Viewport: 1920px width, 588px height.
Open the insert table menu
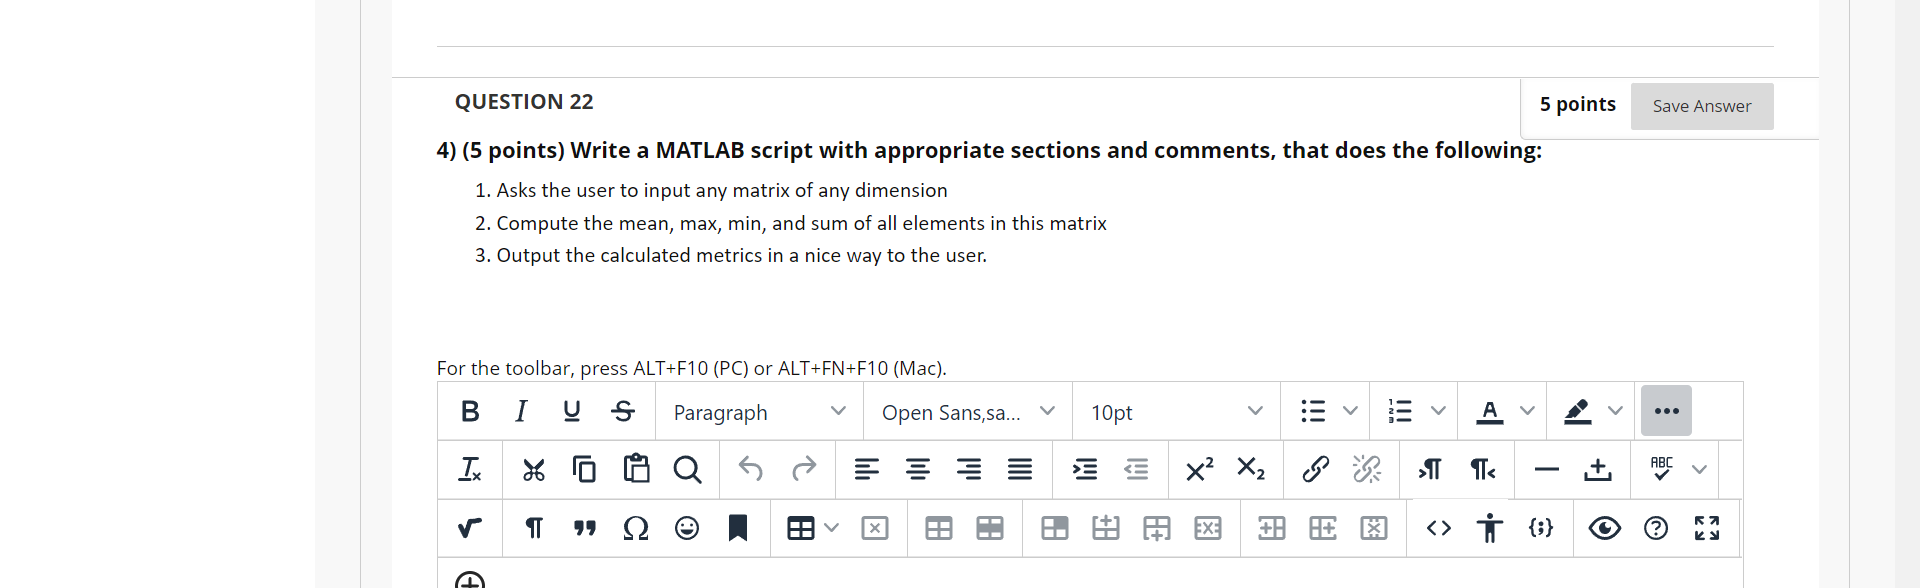(x=811, y=528)
